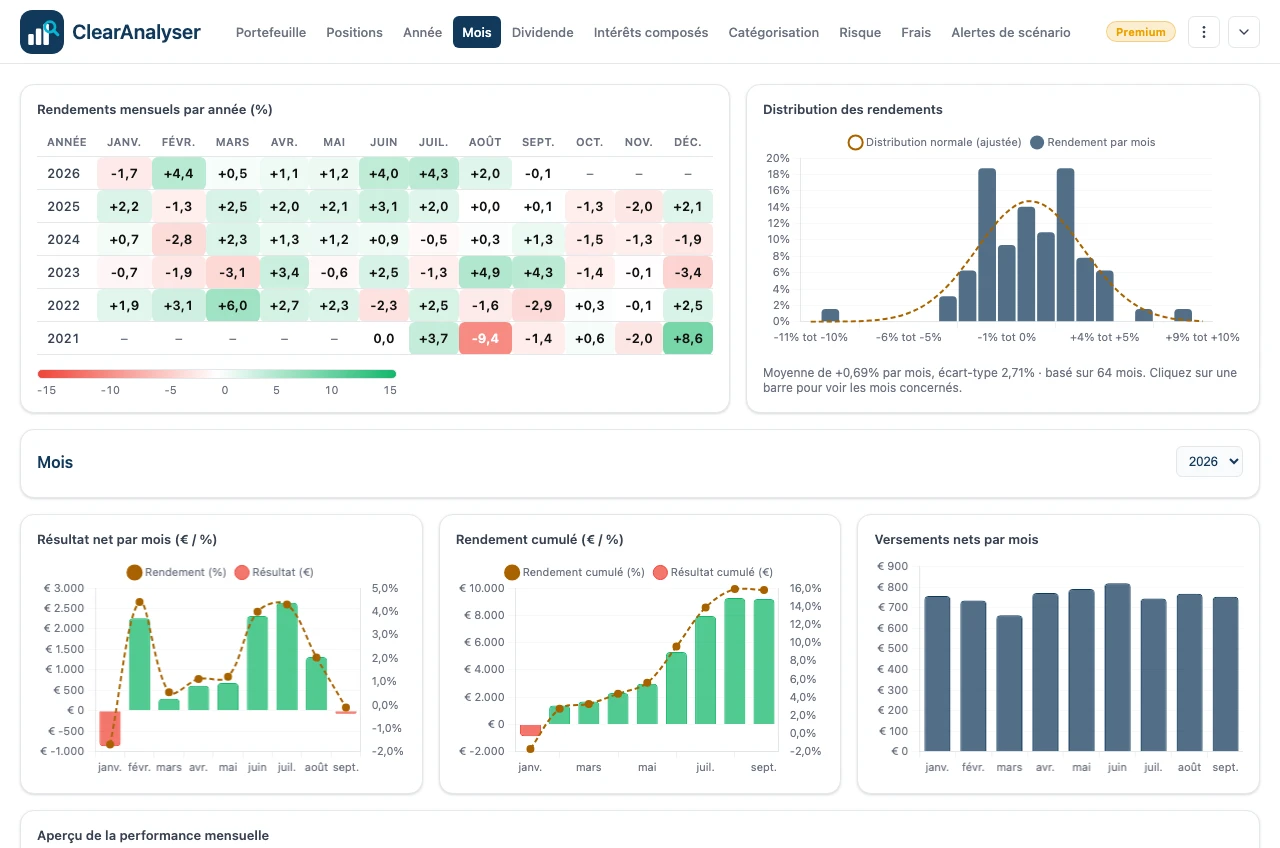The height and width of the screenshot is (848, 1280).
Task: Select the mars bar in Versements nets chart
Action: [x=1009, y=683]
